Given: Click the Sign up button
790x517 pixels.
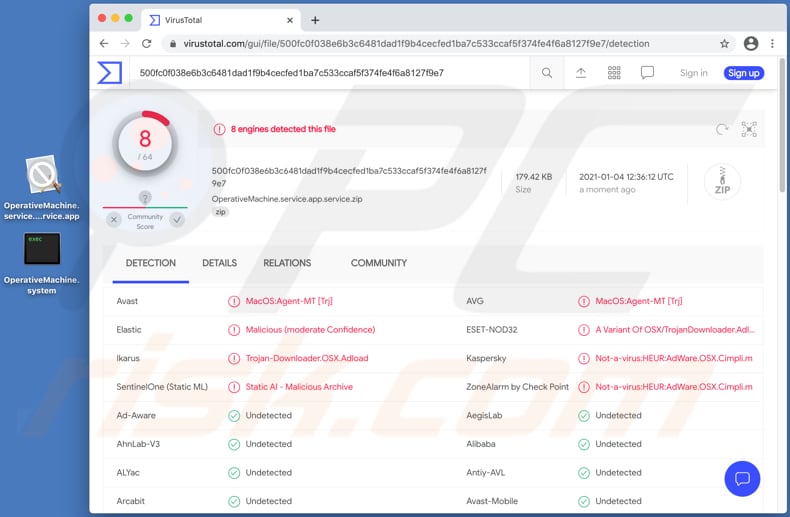Looking at the screenshot, I should coord(744,73).
